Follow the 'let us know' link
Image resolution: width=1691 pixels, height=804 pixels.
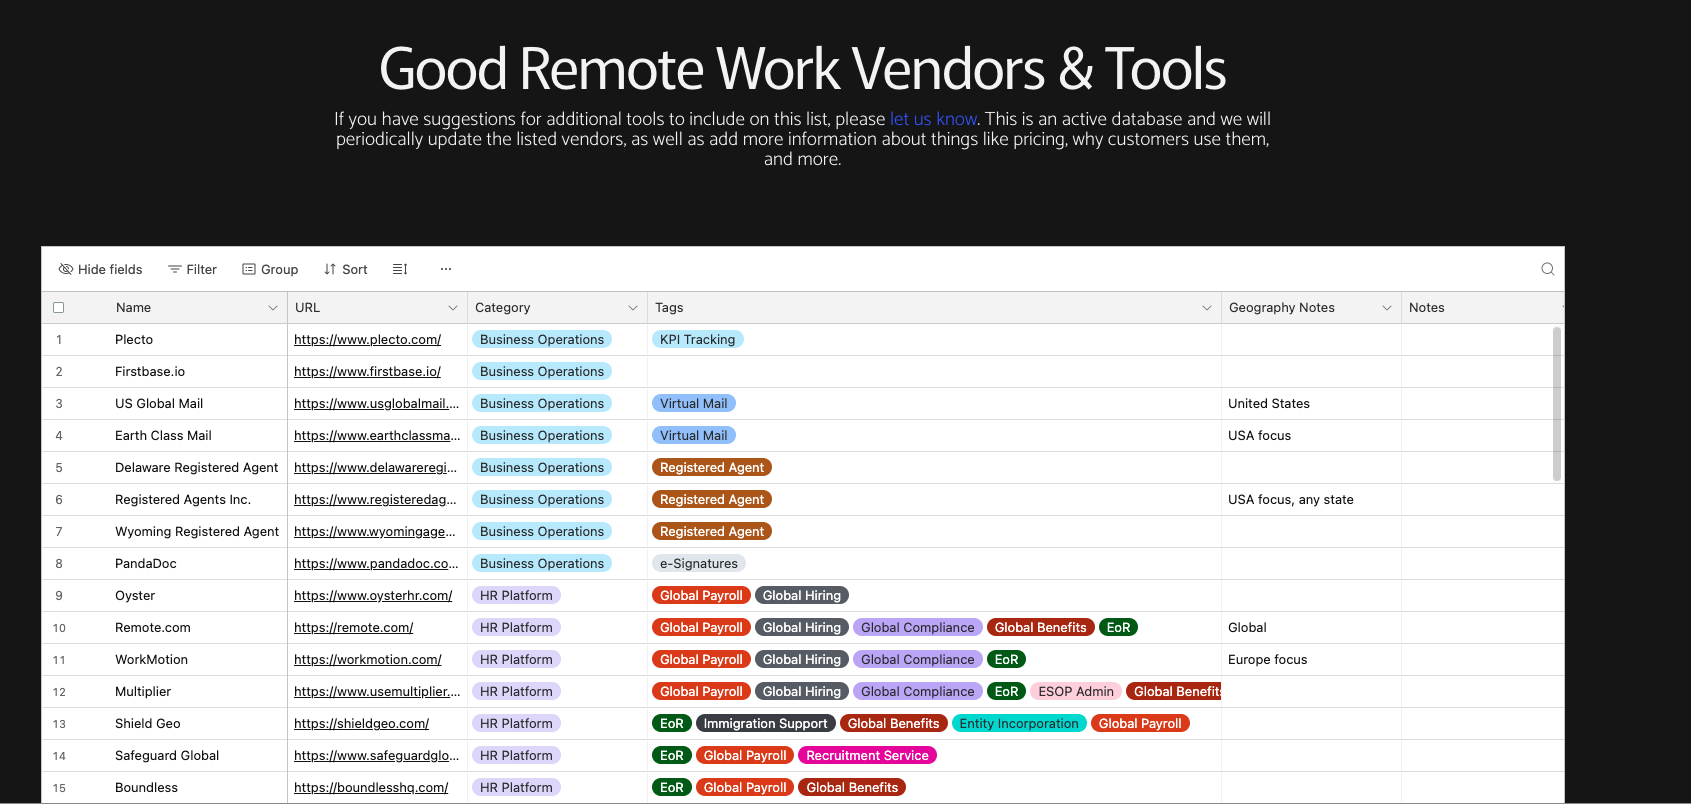click(933, 119)
